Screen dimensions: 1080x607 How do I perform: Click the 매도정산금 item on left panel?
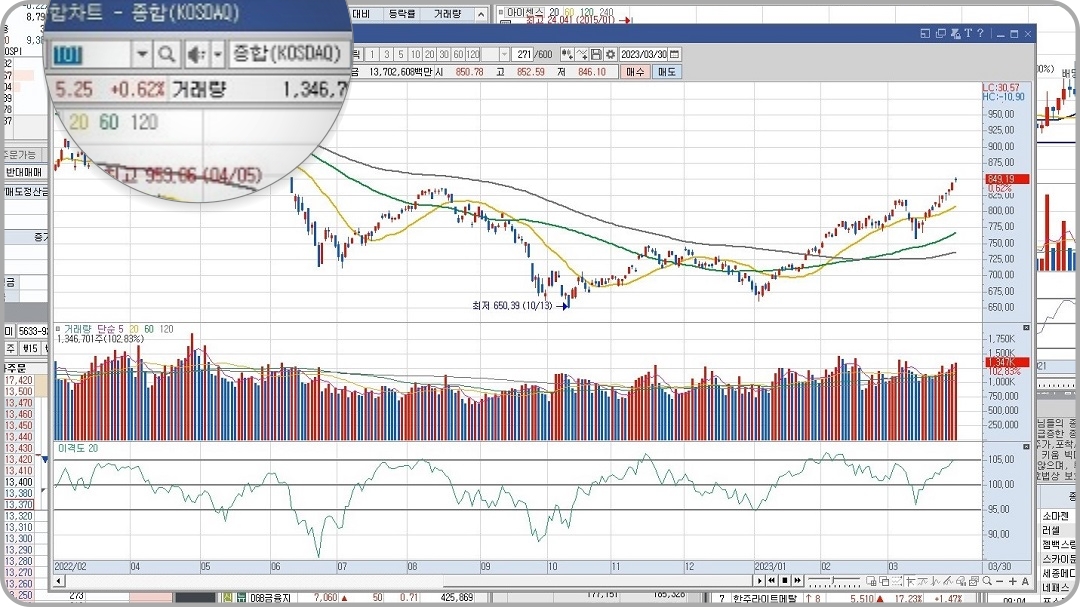[x=27, y=192]
